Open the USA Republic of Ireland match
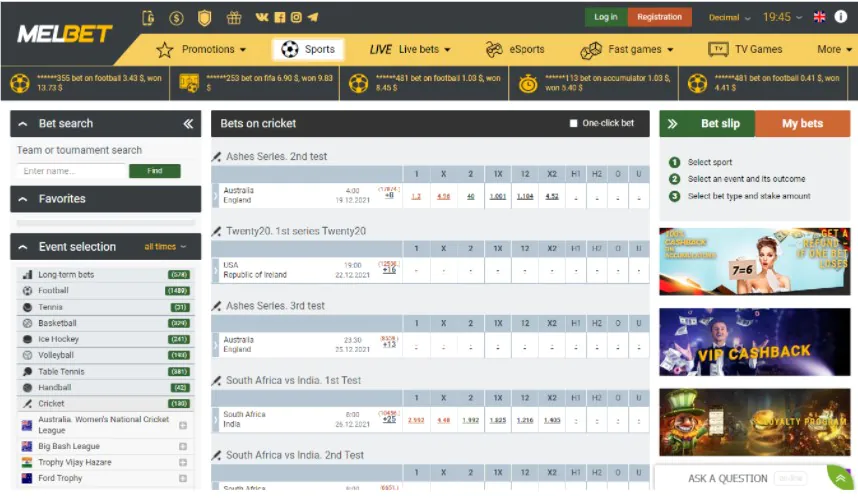Screen dimensions: 858x499 point(254,270)
